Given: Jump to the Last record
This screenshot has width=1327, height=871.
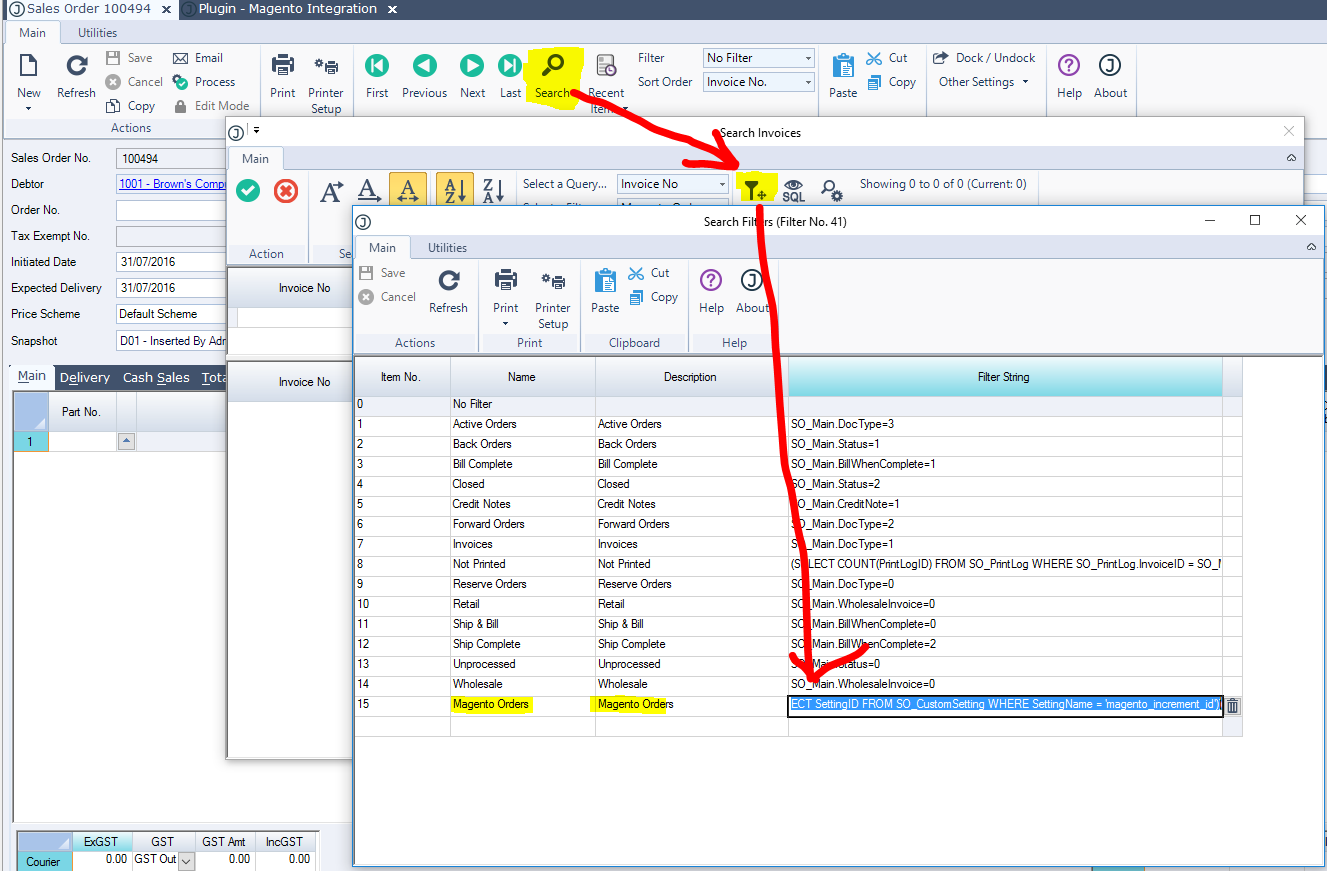Looking at the screenshot, I should [x=510, y=67].
